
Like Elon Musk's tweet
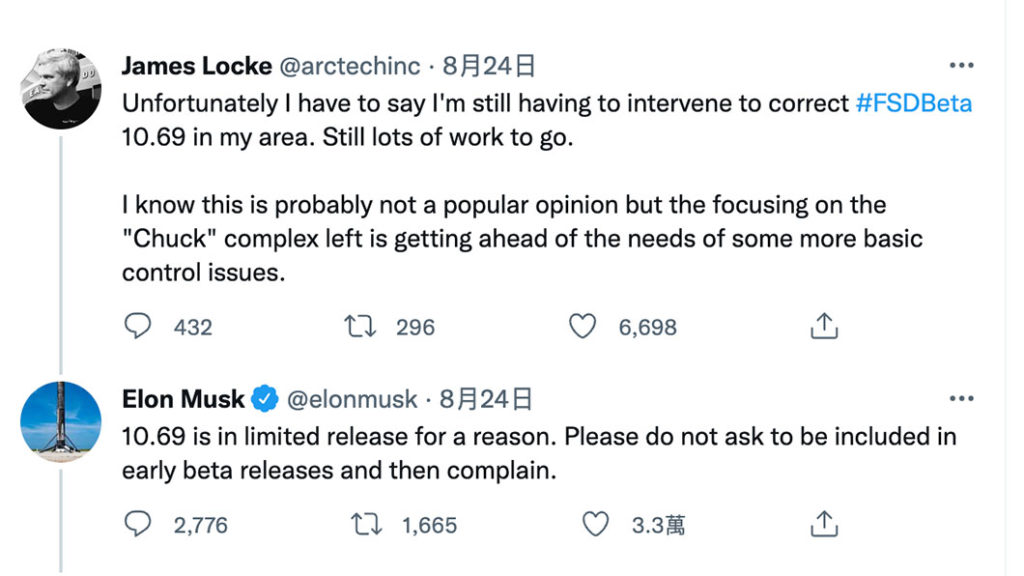tap(596, 524)
